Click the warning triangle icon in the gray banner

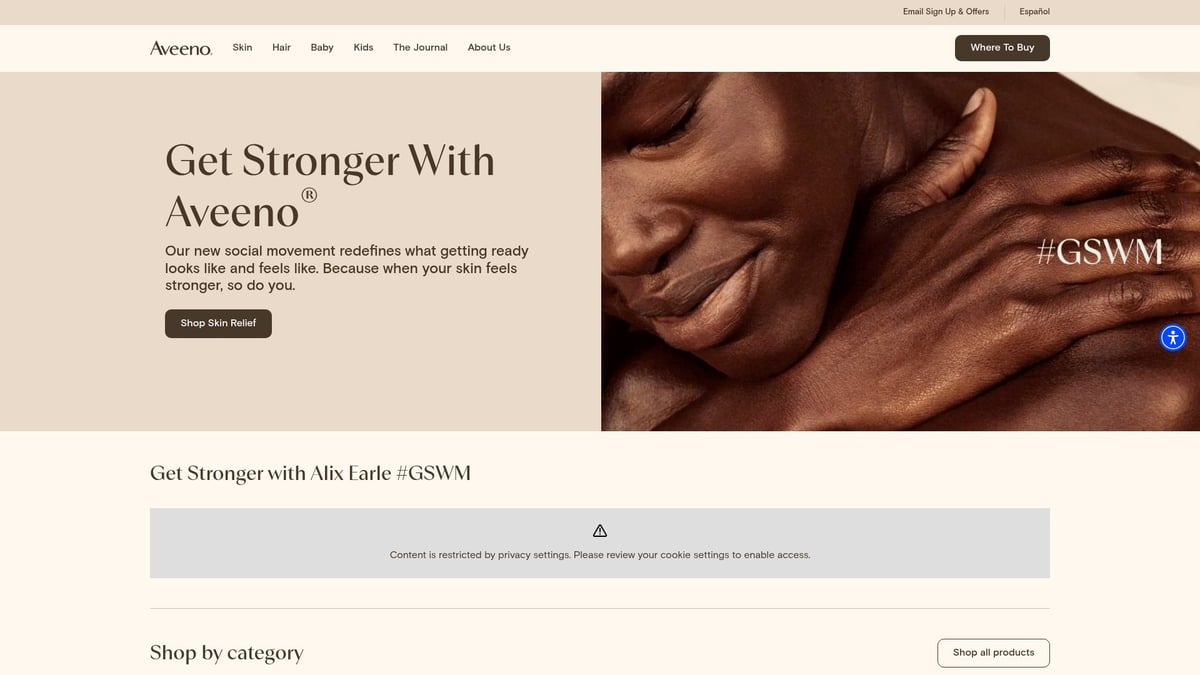(600, 531)
